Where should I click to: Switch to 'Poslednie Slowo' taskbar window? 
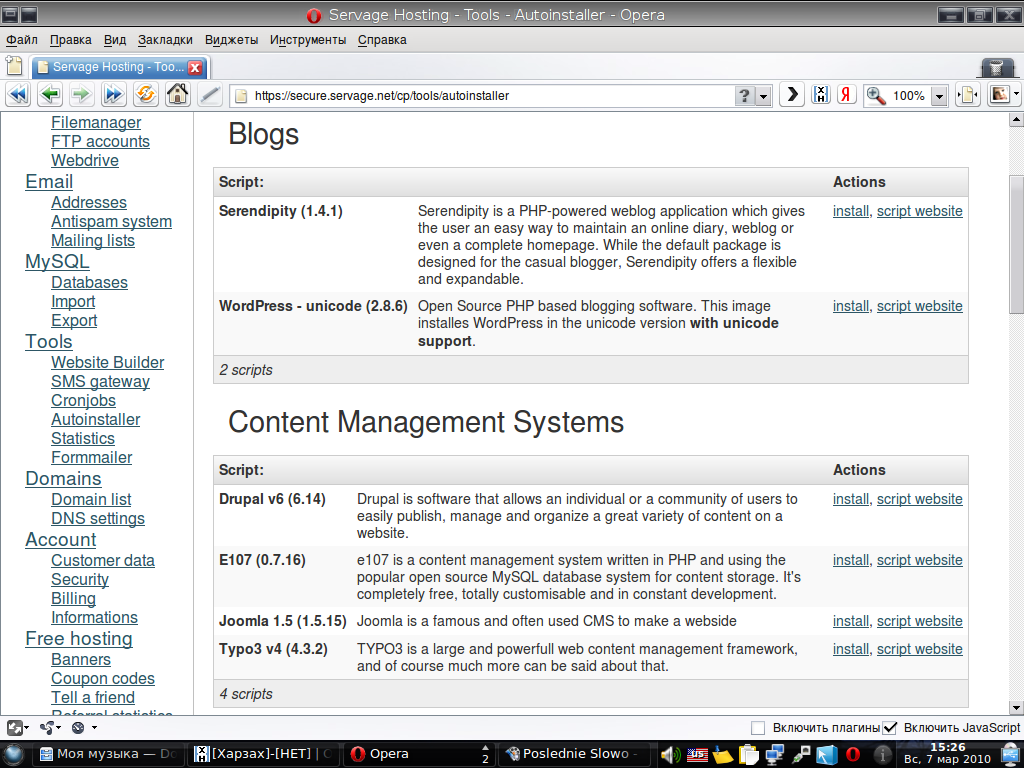pyautogui.click(x=575, y=754)
